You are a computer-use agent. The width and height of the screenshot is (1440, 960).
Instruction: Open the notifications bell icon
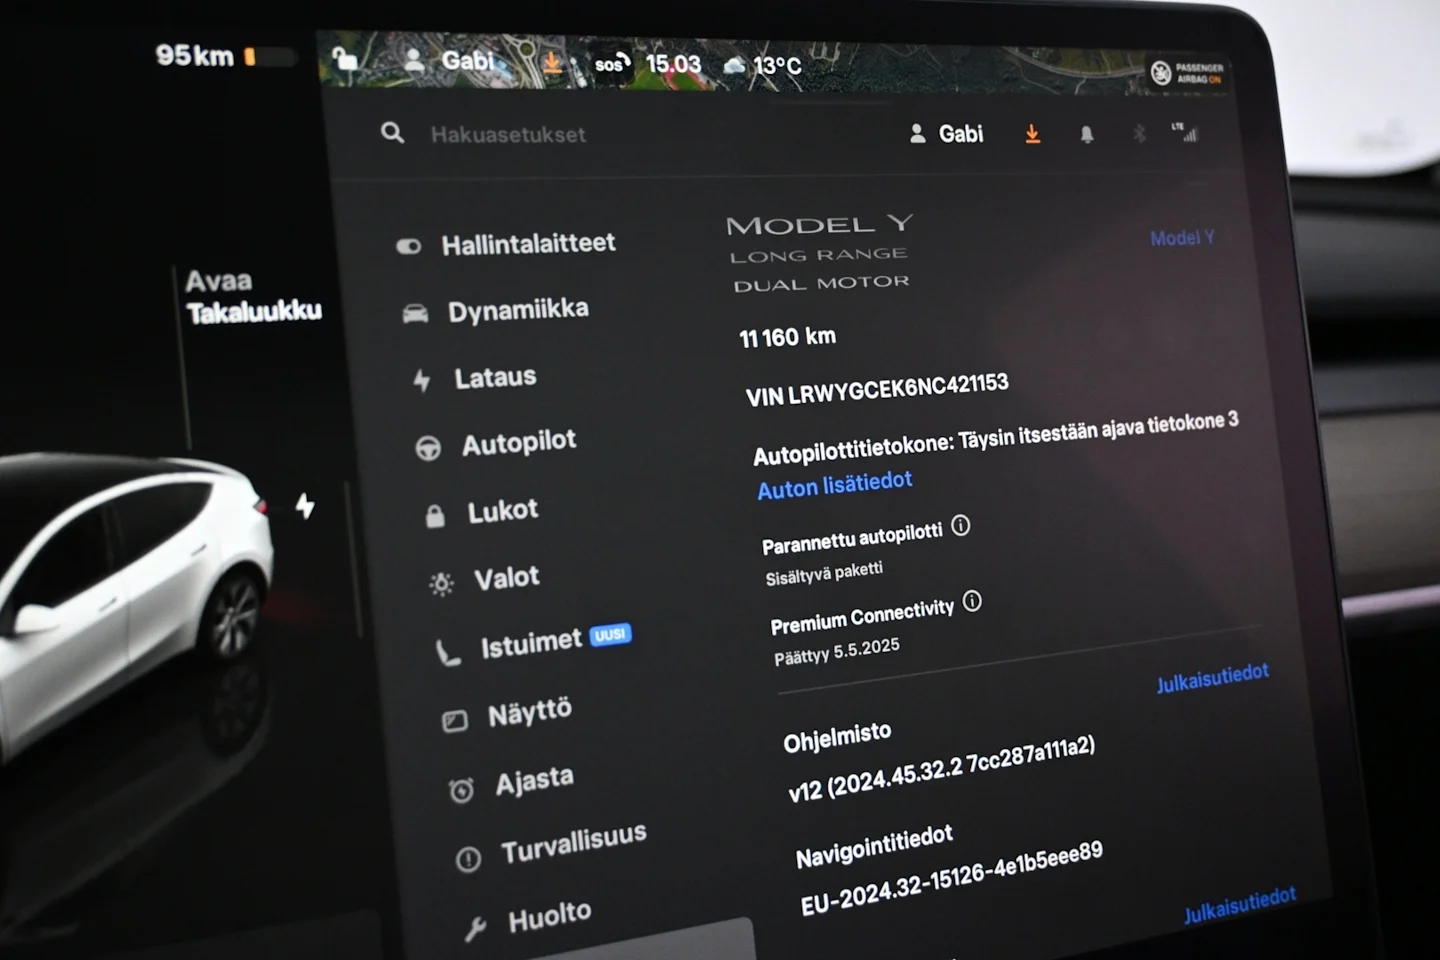[x=1087, y=134]
